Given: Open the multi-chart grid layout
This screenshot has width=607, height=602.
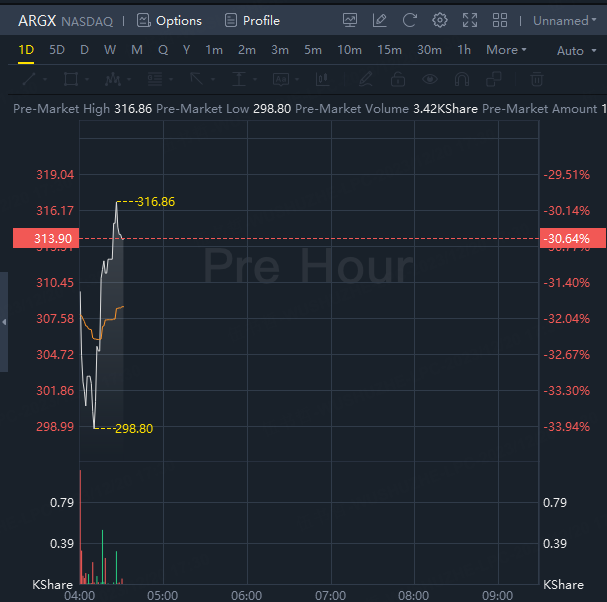Looking at the screenshot, I should [501, 20].
